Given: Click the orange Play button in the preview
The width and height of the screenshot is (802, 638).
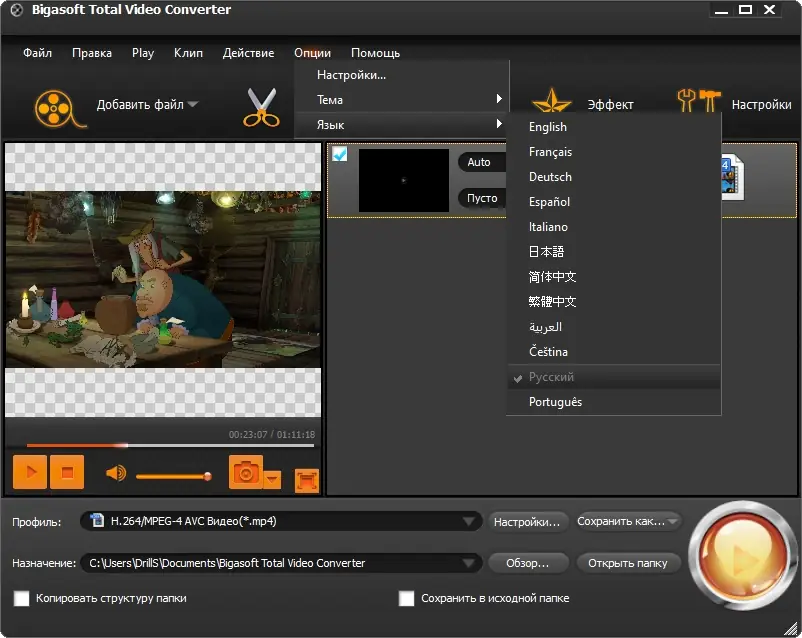Looking at the screenshot, I should pyautogui.click(x=30, y=472).
